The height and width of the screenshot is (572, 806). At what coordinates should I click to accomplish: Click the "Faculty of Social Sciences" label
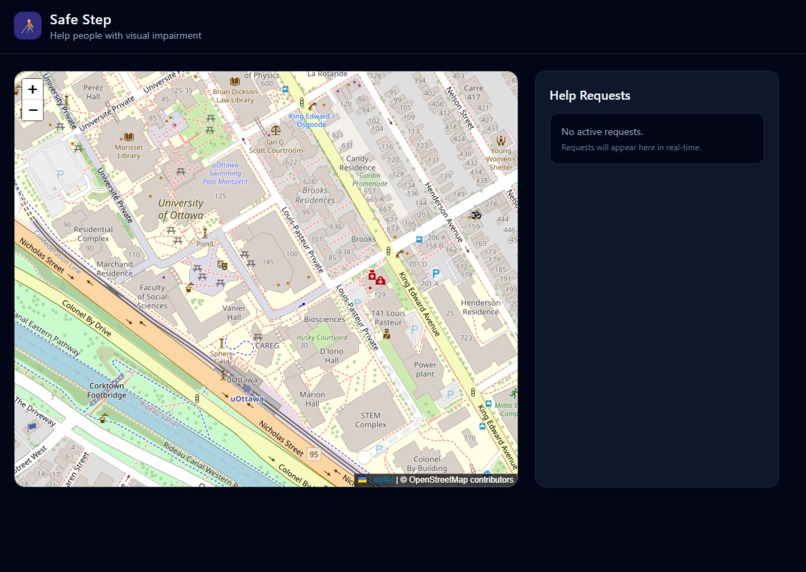click(152, 297)
